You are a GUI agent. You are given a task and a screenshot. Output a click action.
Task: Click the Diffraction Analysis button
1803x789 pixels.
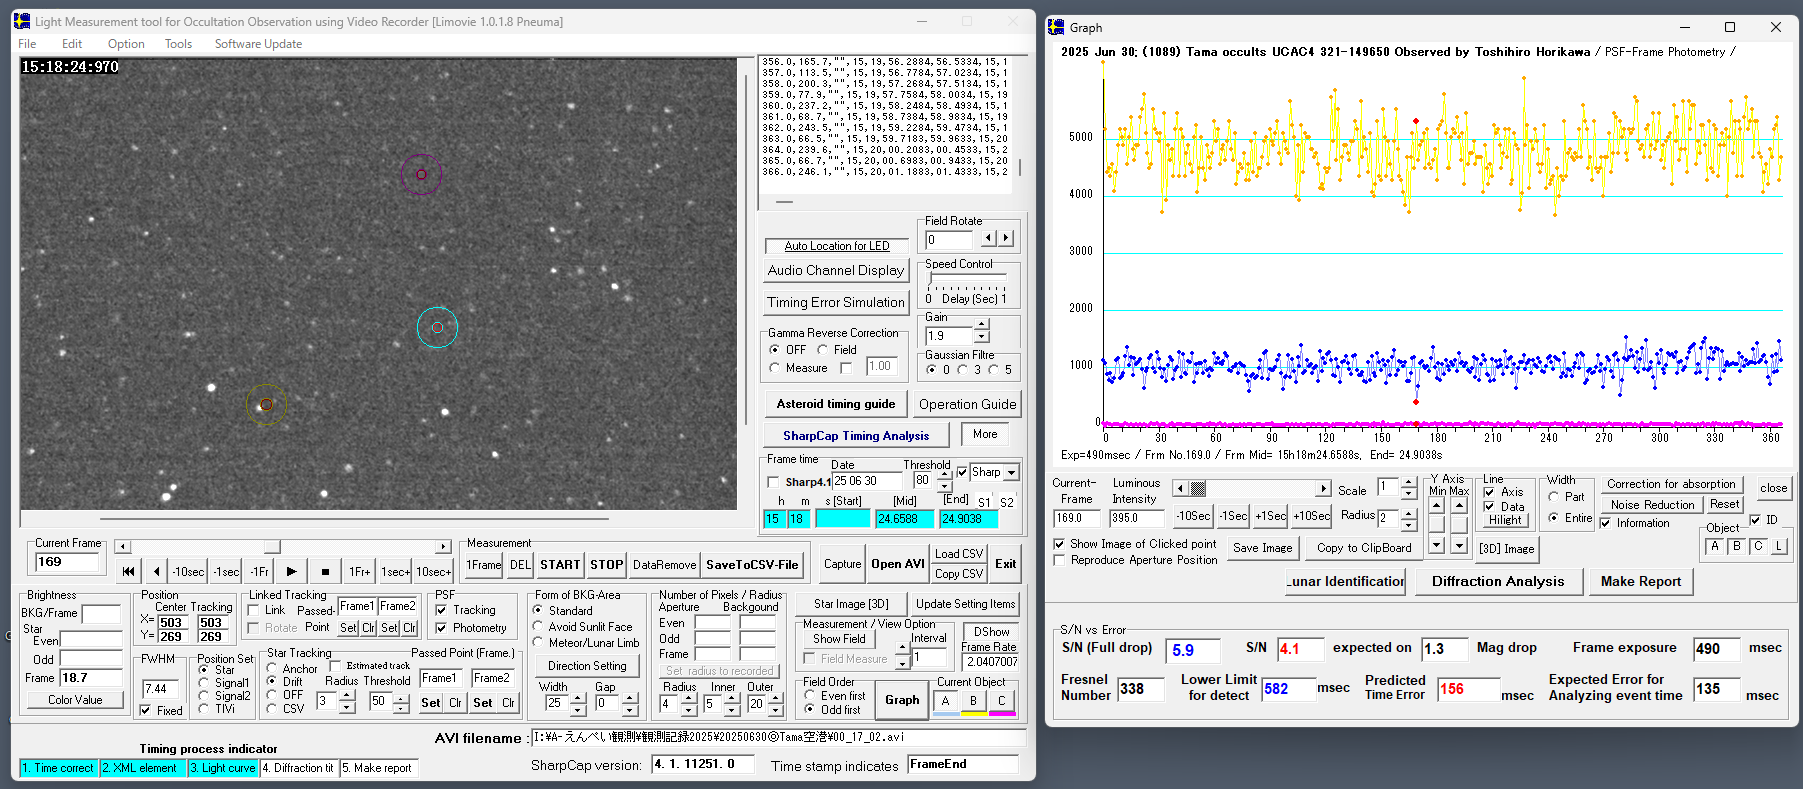coord(1497,582)
